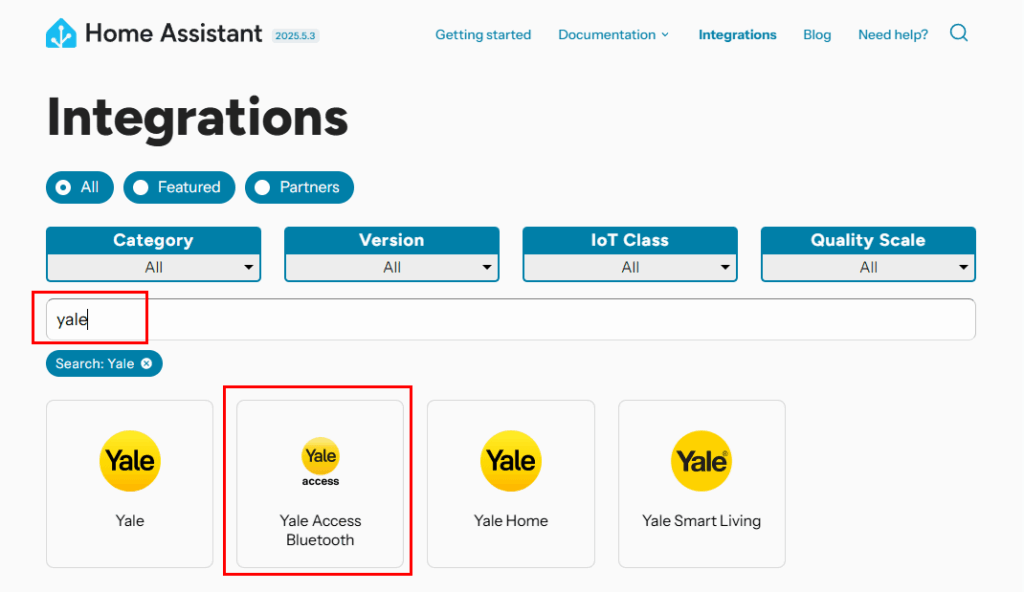Open the Version dropdown

(x=391, y=267)
